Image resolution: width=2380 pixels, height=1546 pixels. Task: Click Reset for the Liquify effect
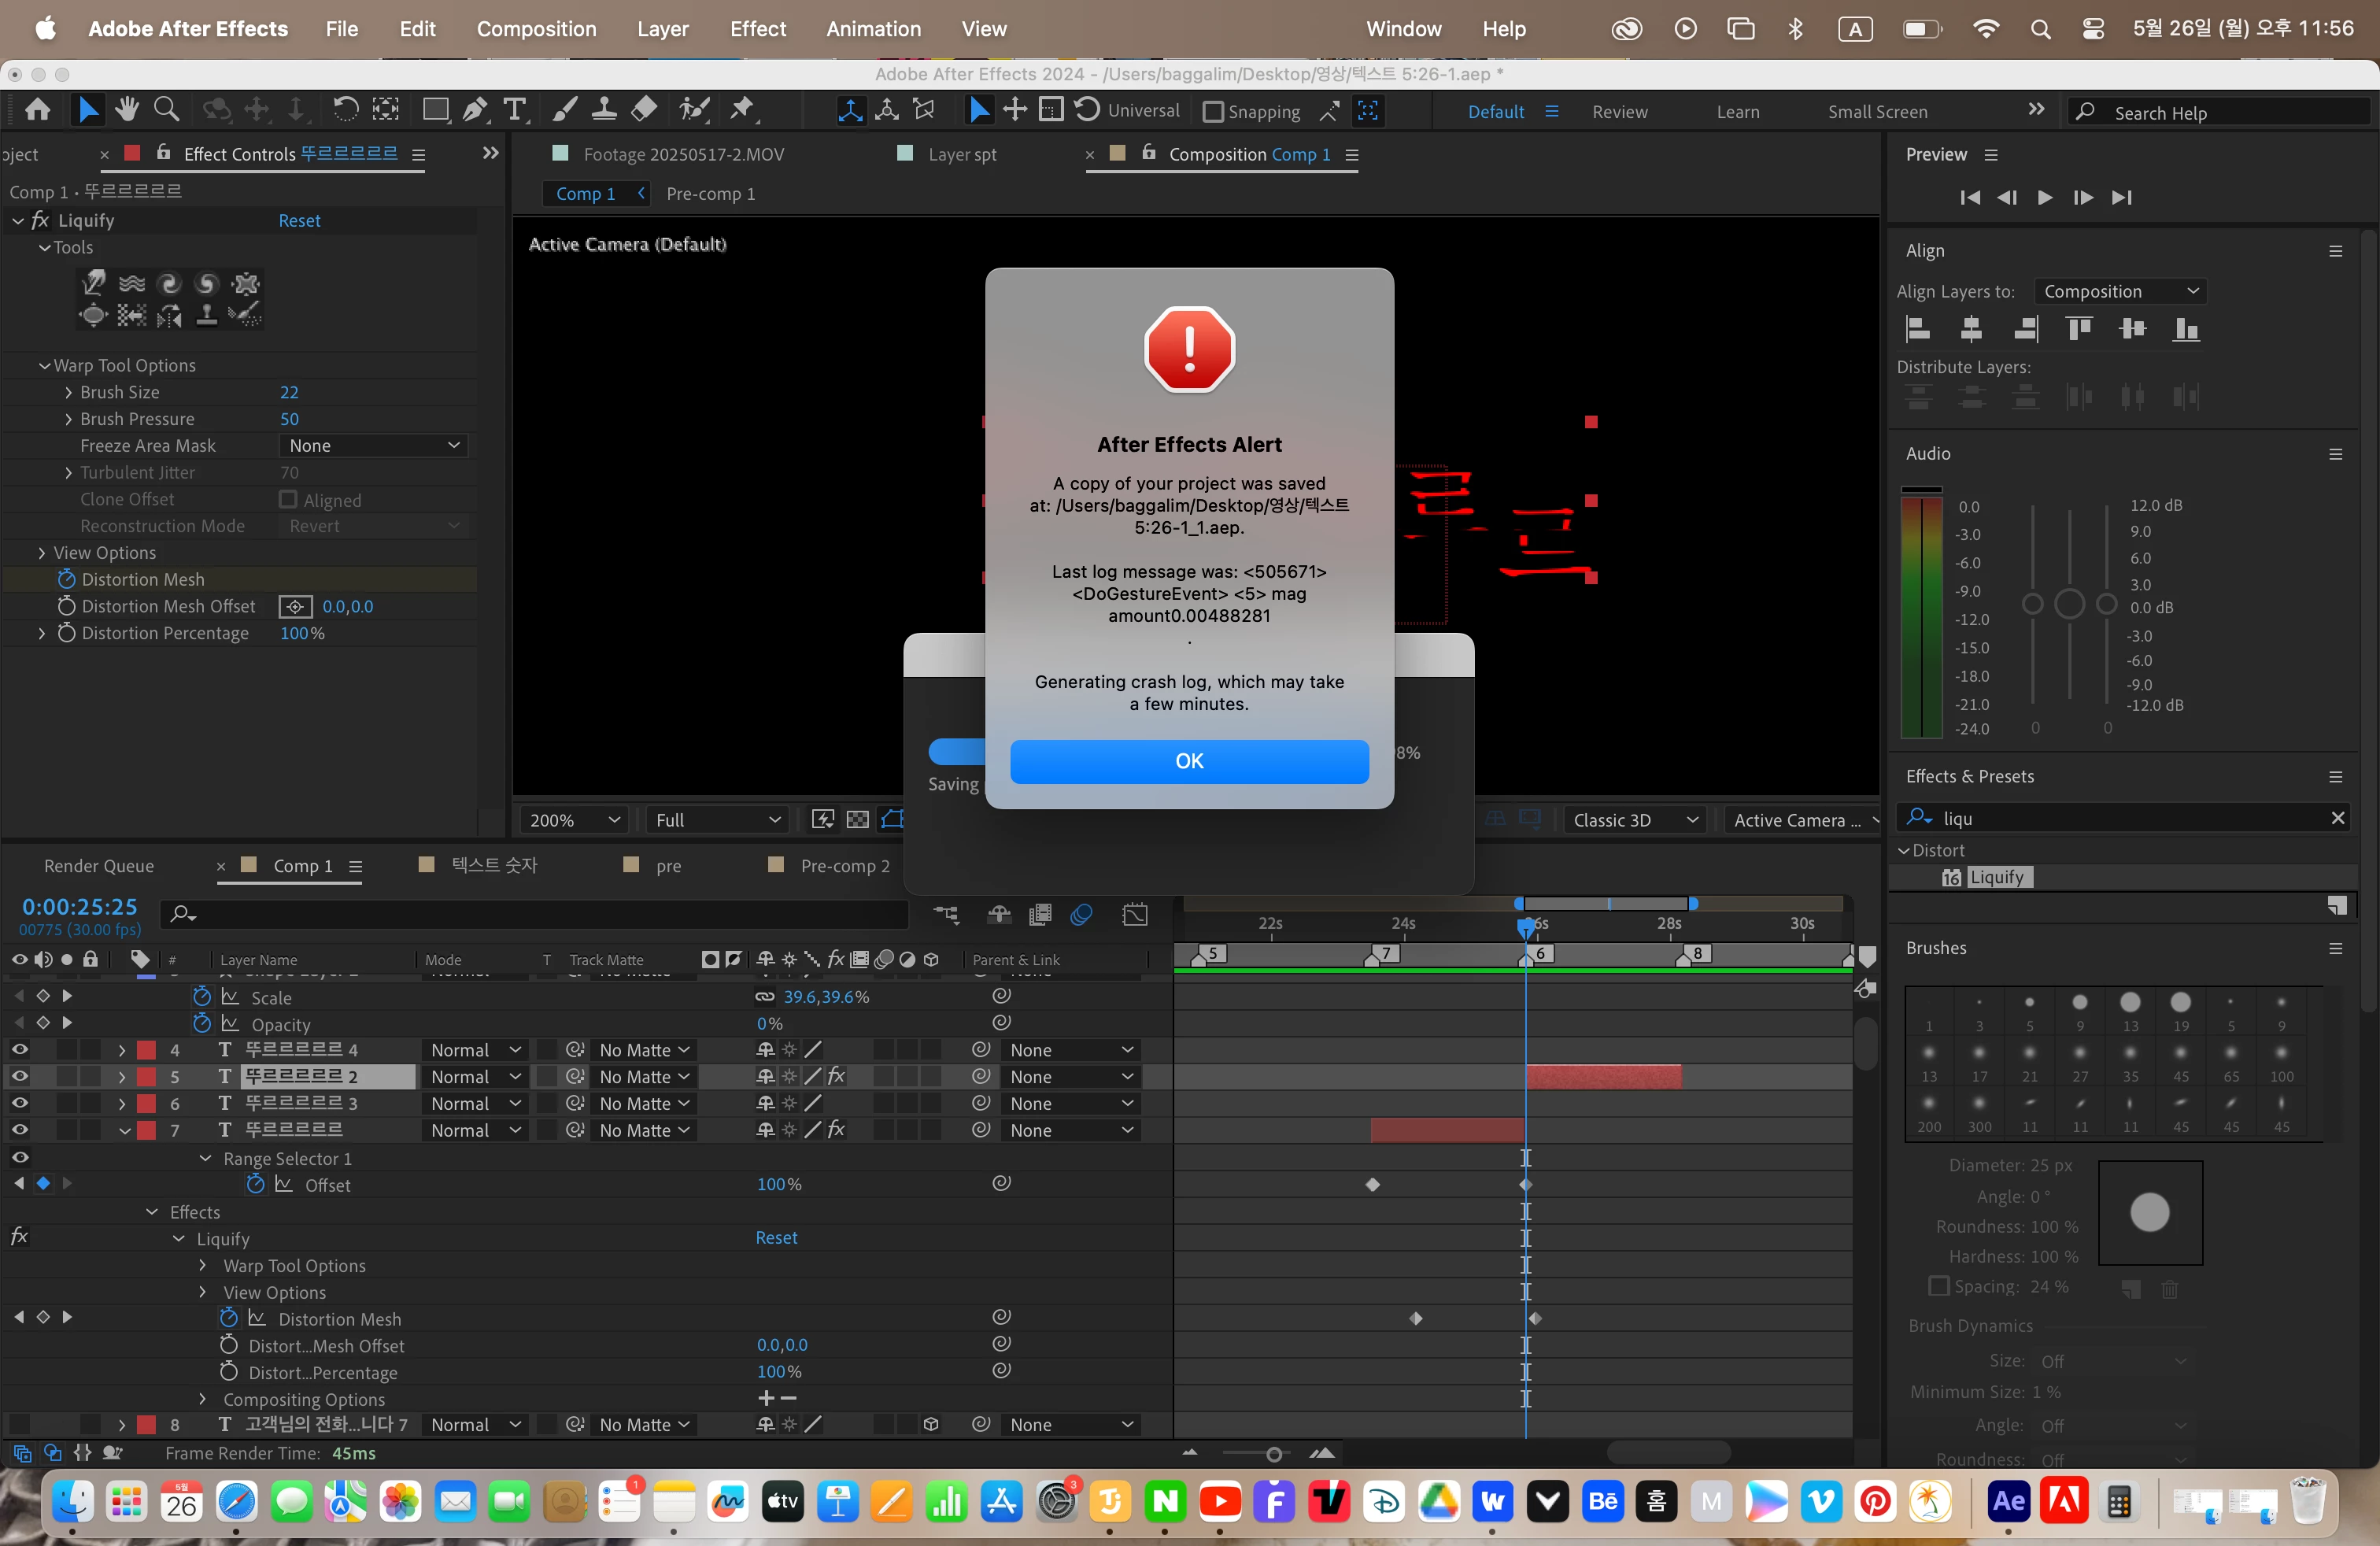[299, 221]
